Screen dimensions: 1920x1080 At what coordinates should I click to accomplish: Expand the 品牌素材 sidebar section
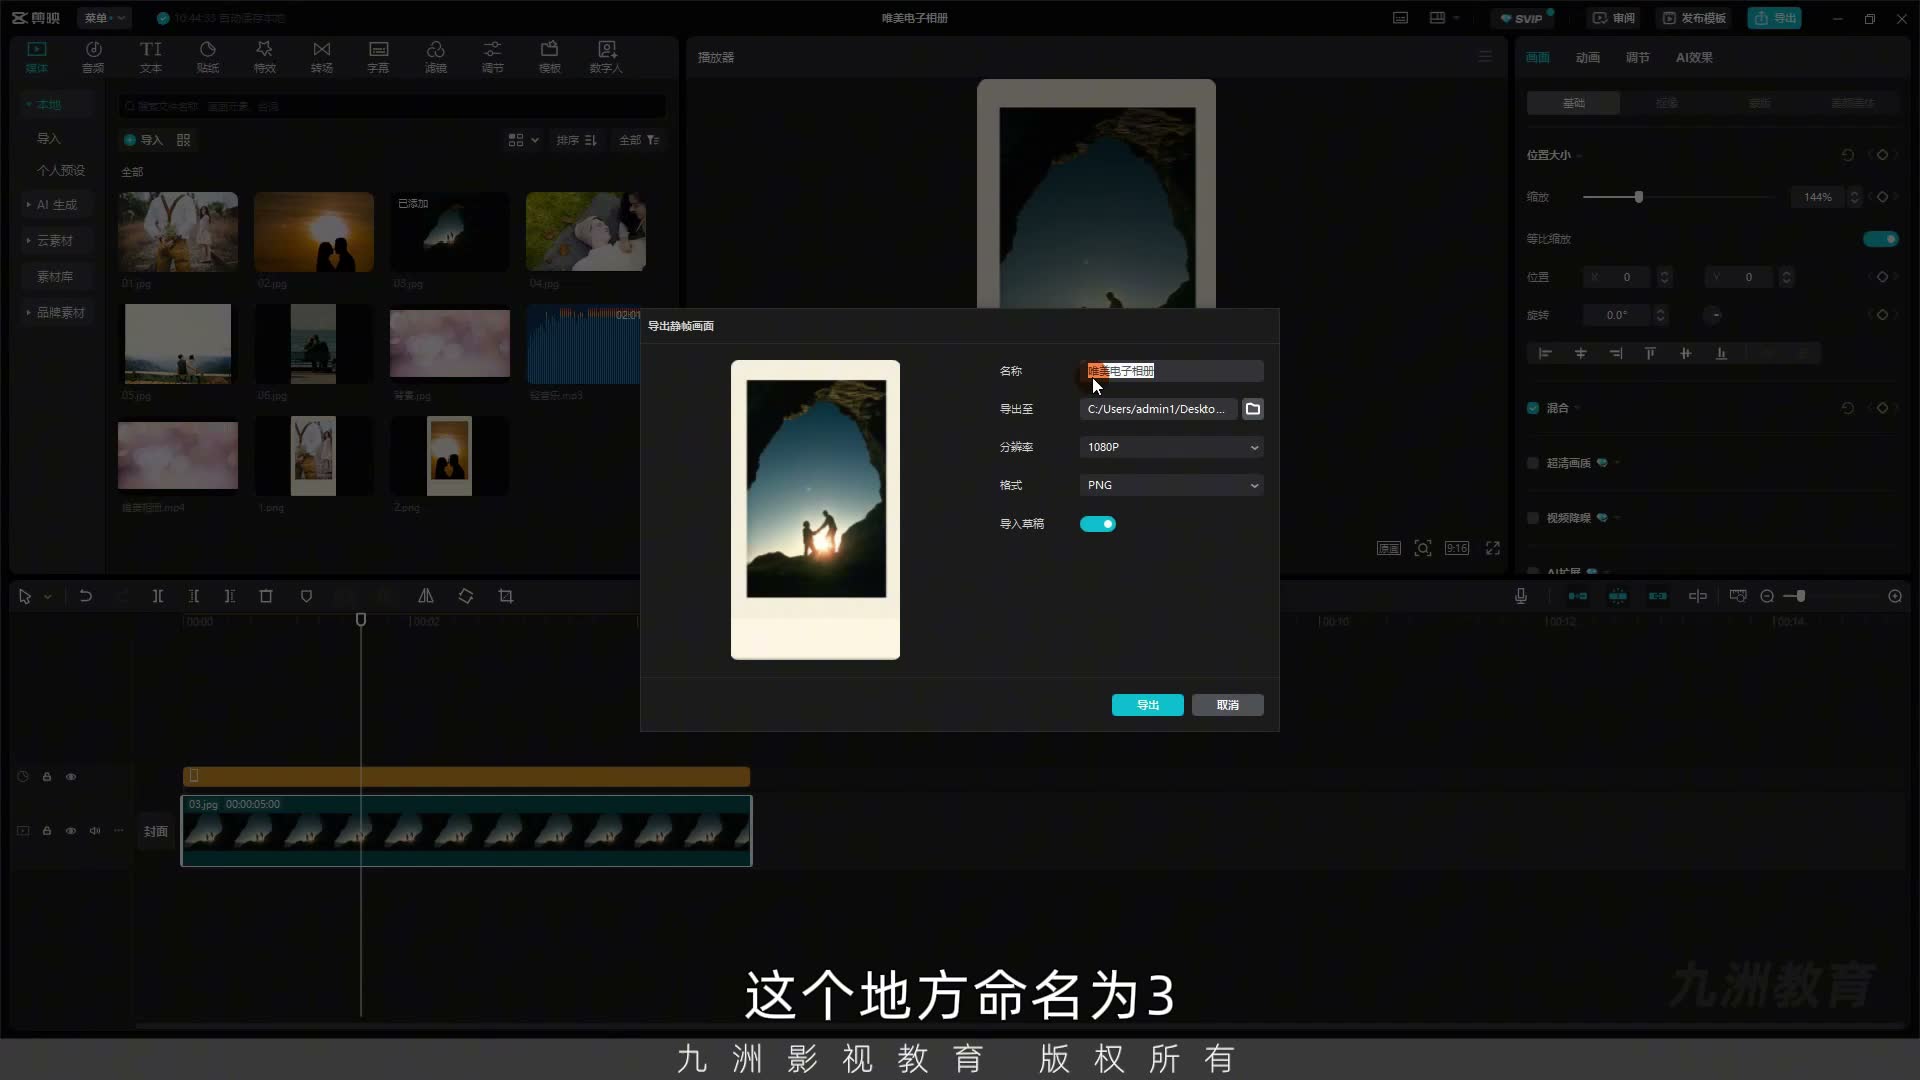[56, 313]
